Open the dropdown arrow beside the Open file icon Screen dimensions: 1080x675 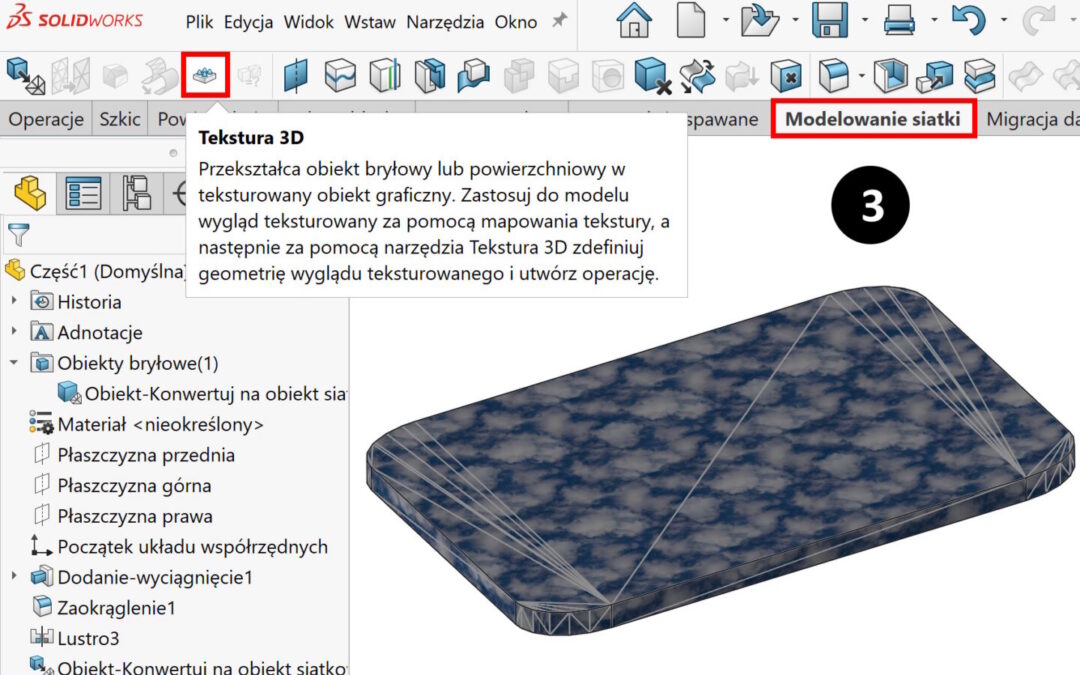(795, 21)
